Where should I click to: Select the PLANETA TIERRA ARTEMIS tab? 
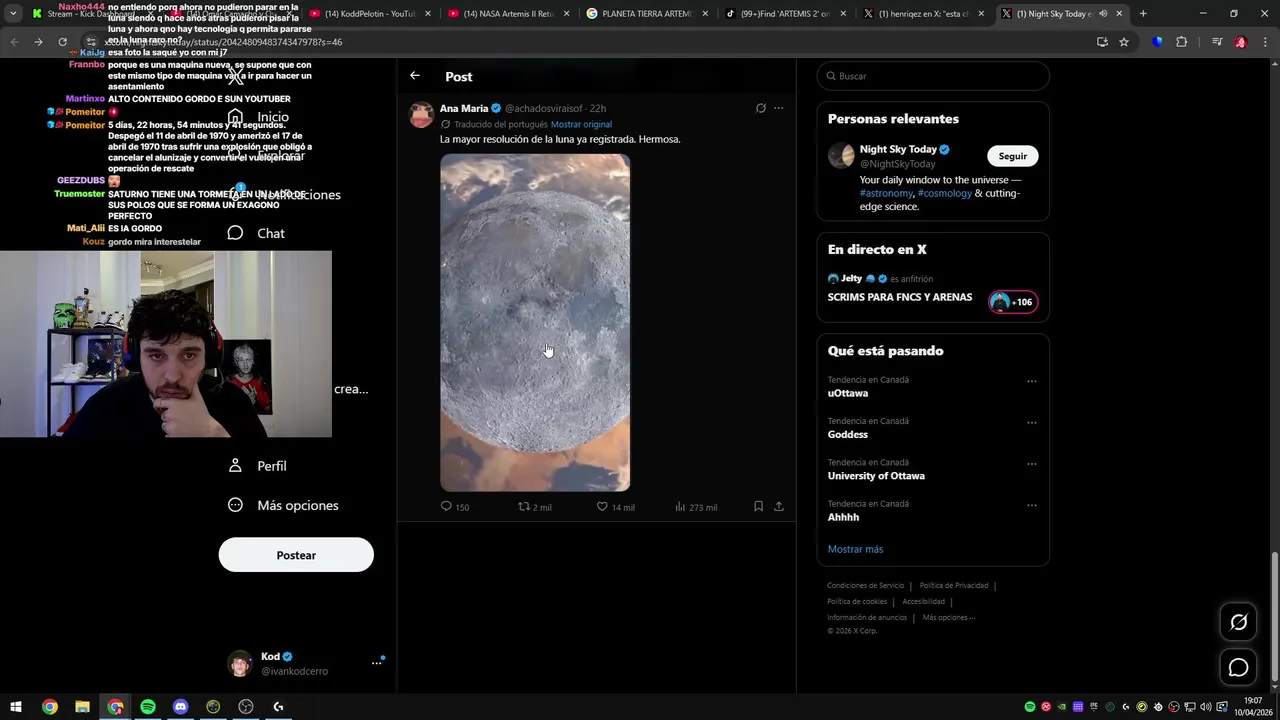(645, 14)
